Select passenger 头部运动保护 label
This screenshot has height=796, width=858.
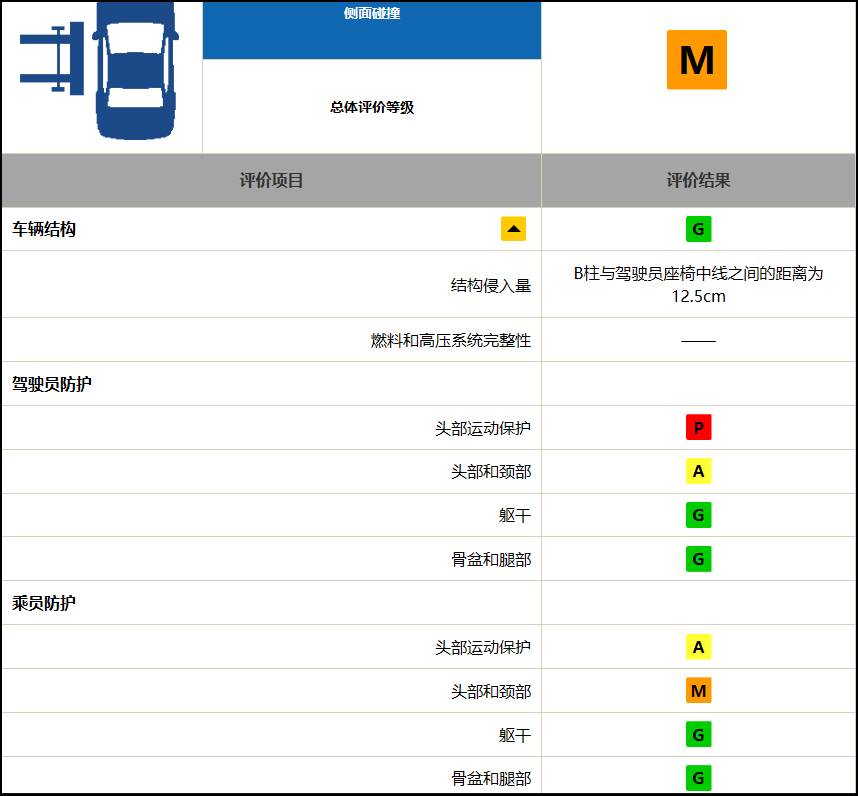tap(483, 648)
